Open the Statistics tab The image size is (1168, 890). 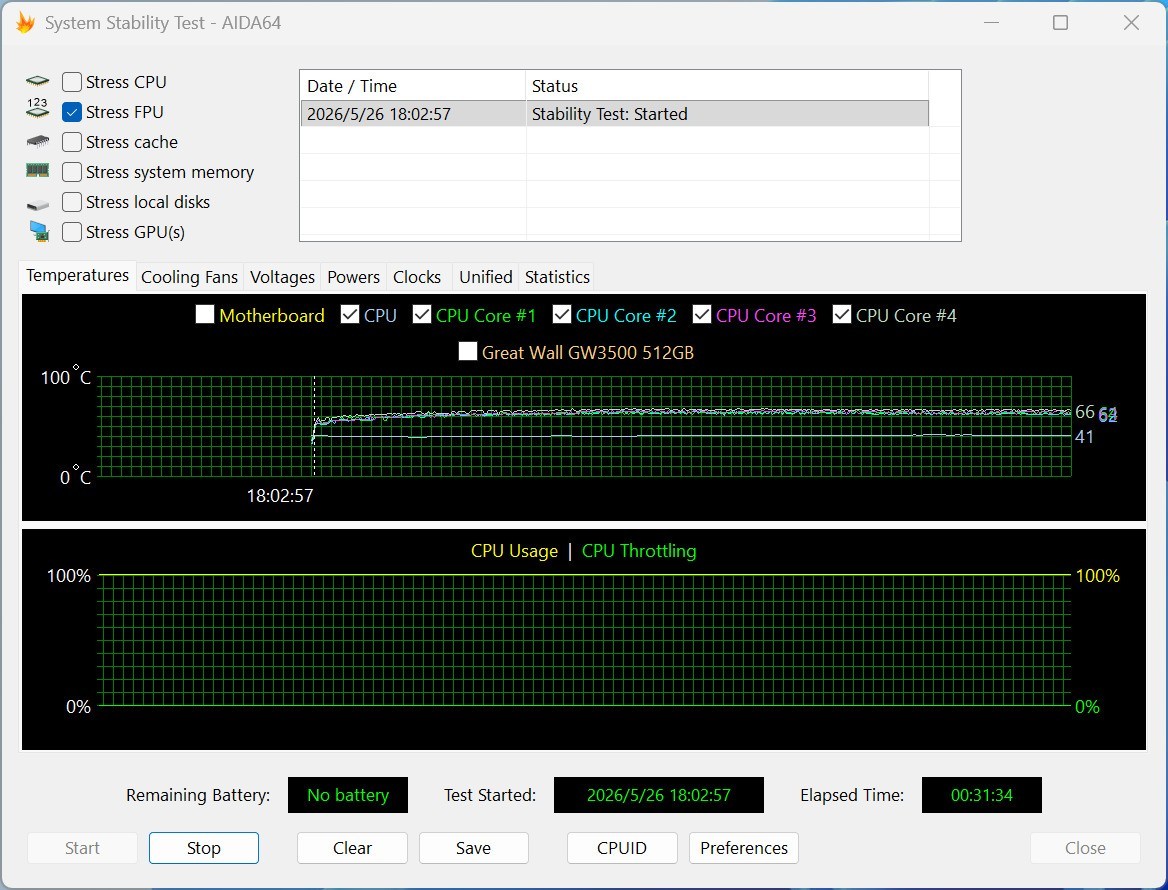(557, 277)
